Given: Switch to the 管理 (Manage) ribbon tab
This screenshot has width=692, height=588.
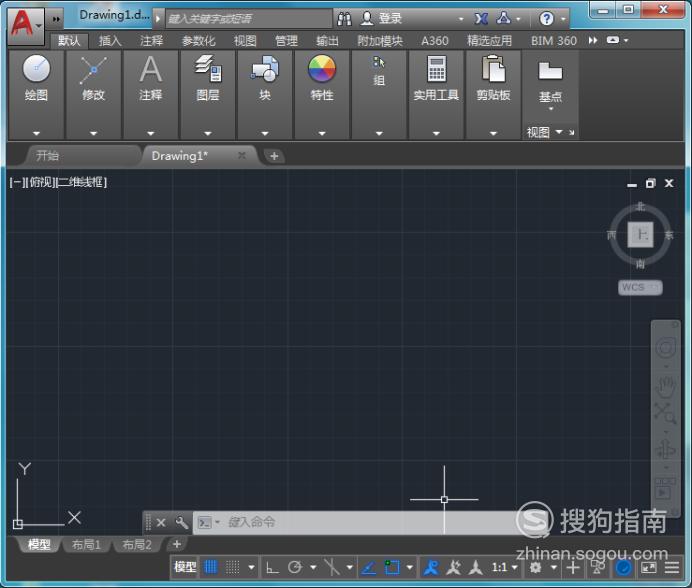Looking at the screenshot, I should click(286, 41).
